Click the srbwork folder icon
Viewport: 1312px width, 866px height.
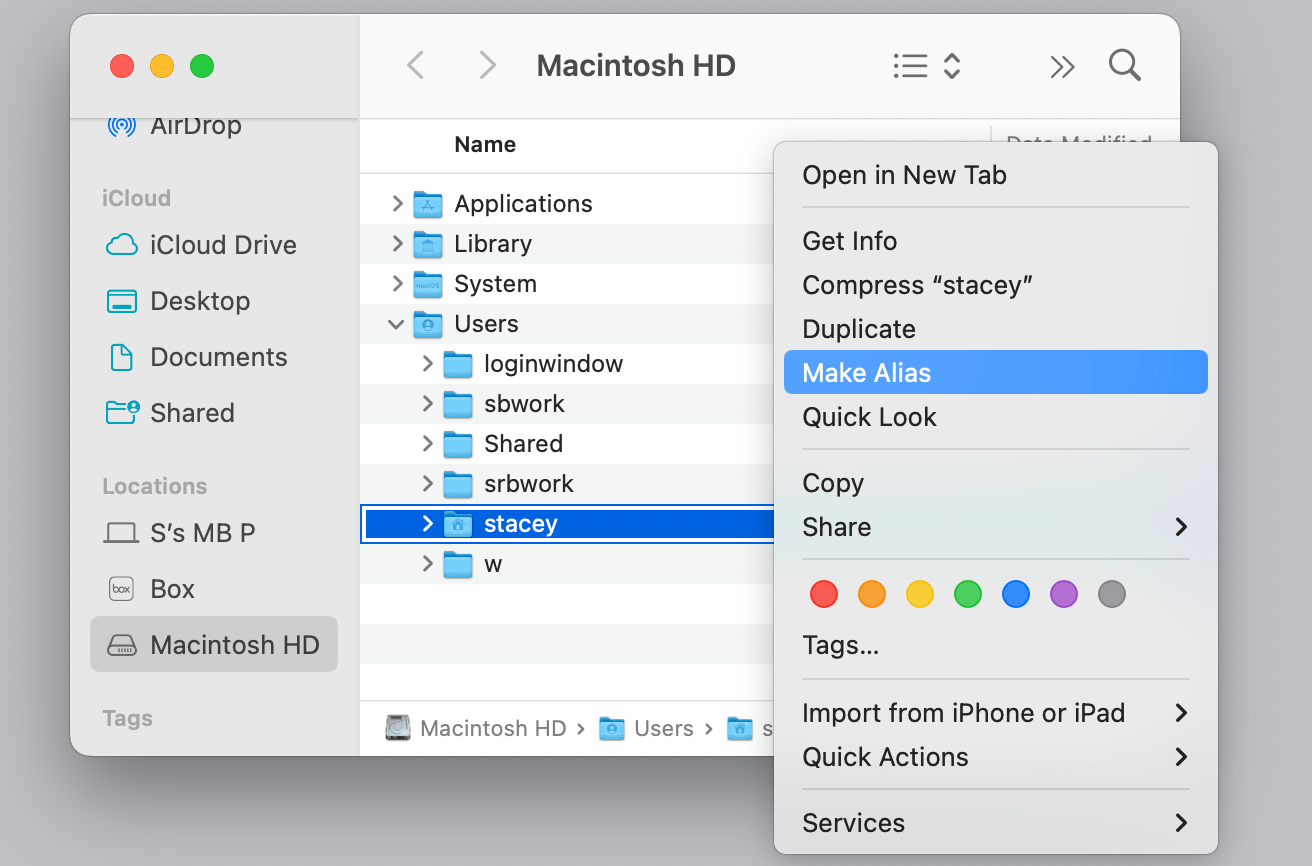[458, 484]
